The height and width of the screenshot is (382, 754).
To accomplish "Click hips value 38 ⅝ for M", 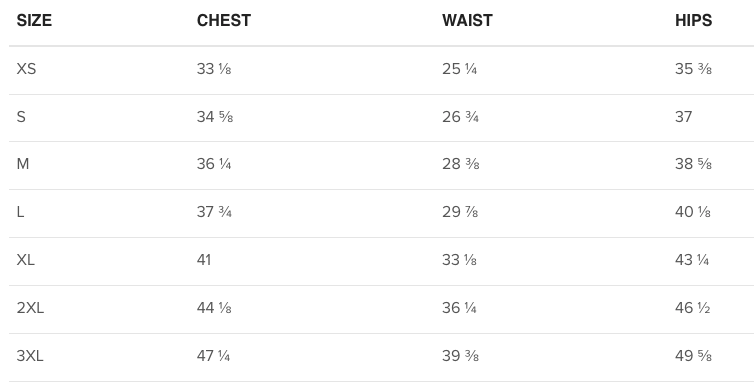I will click(x=693, y=164).
